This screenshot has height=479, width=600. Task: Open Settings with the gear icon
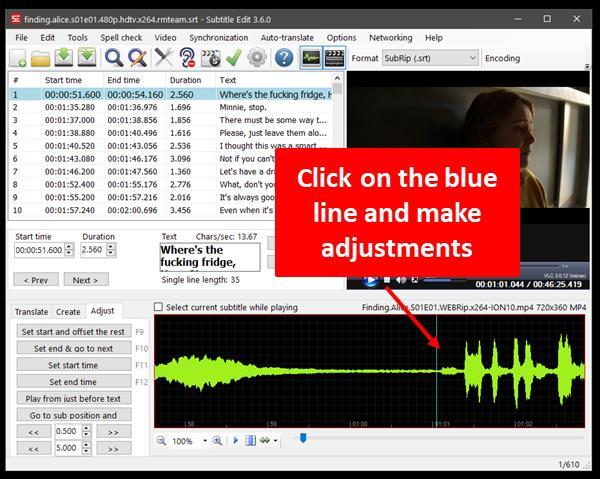tap(258, 58)
